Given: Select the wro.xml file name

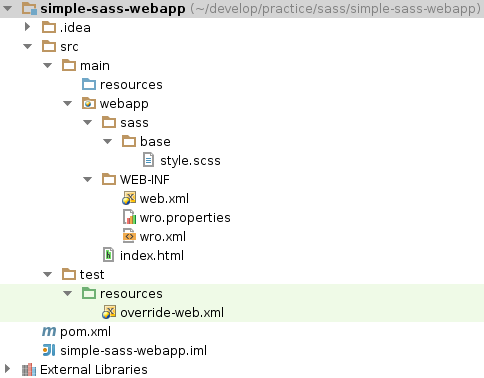Looking at the screenshot, I should pos(163,237).
